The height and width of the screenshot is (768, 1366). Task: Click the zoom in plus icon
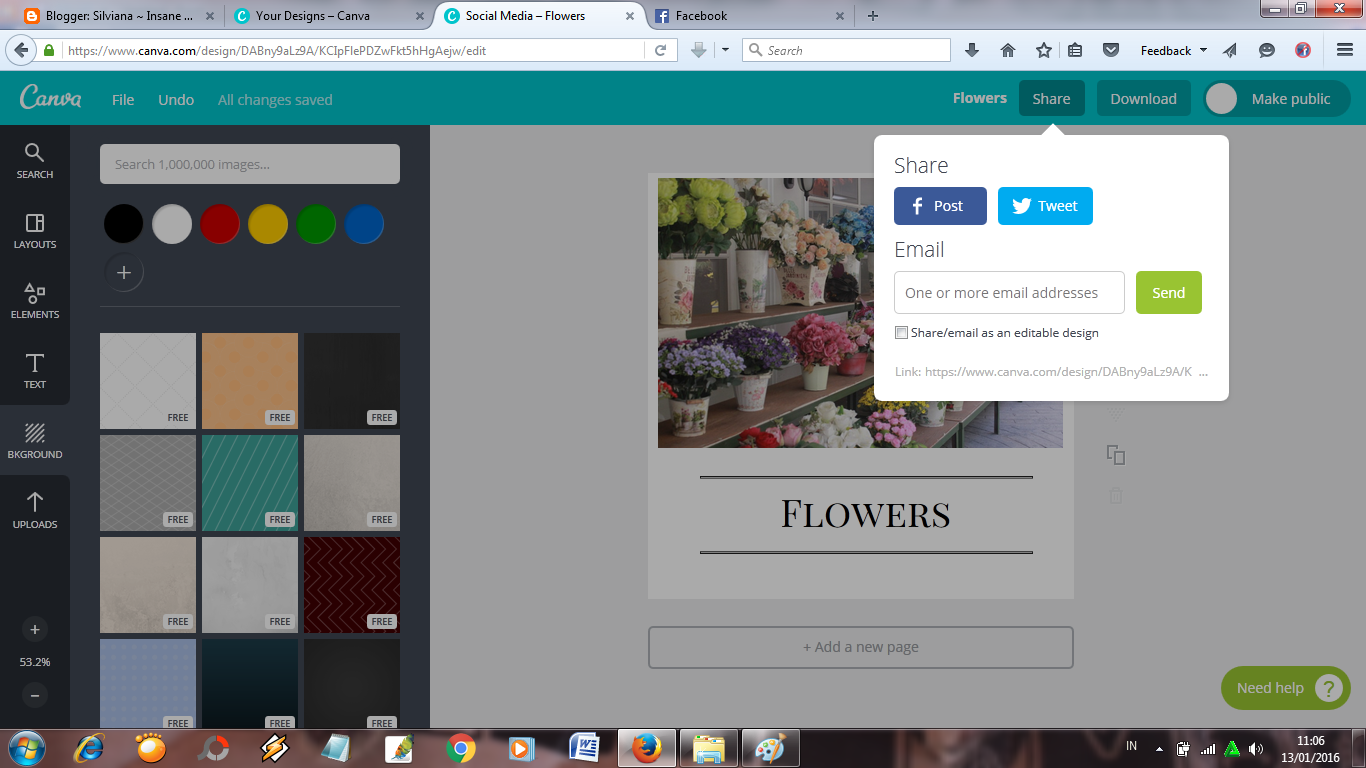click(x=34, y=629)
